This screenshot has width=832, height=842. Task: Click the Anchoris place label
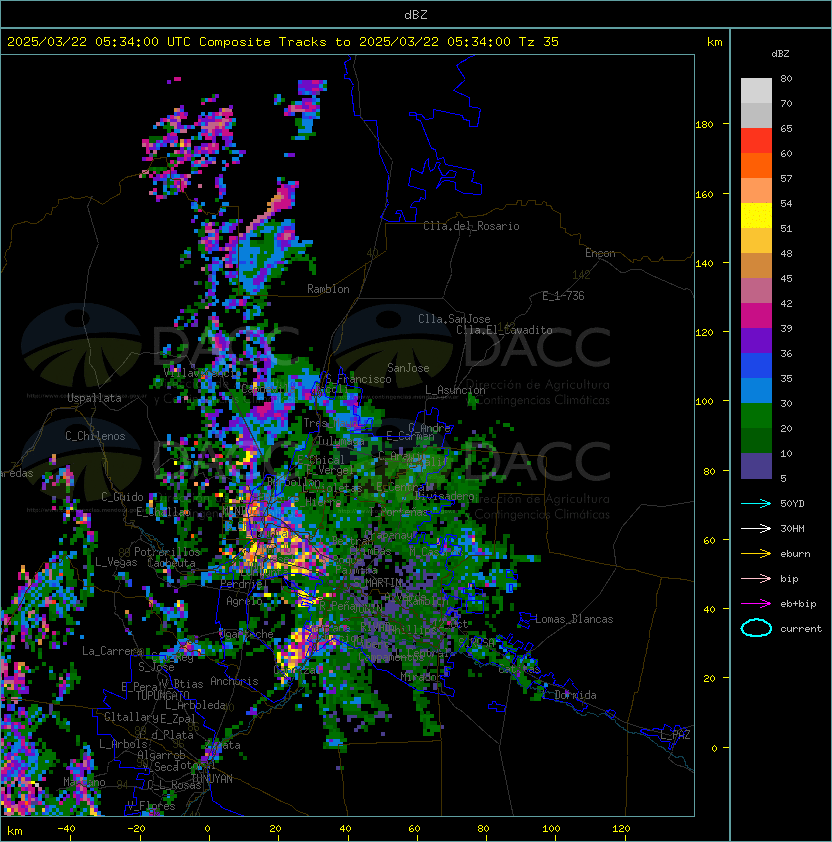(234, 681)
